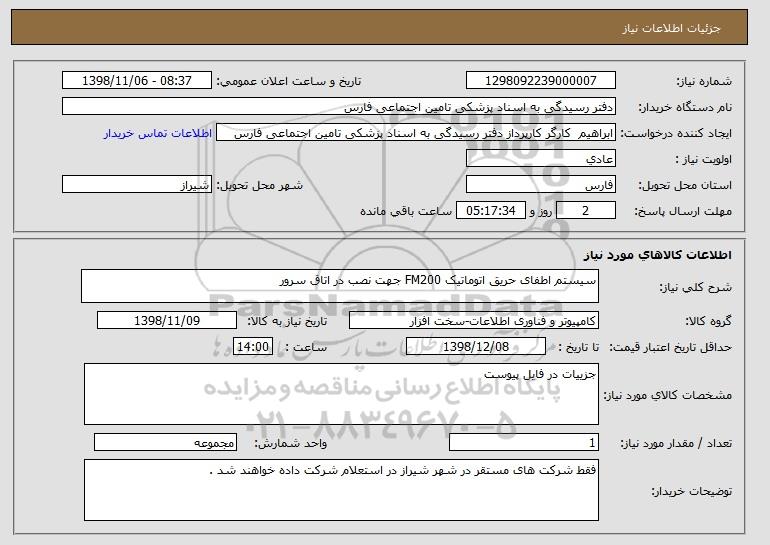Click the label توضیحات خریدار
The height and width of the screenshot is (545, 770).
coord(692,491)
